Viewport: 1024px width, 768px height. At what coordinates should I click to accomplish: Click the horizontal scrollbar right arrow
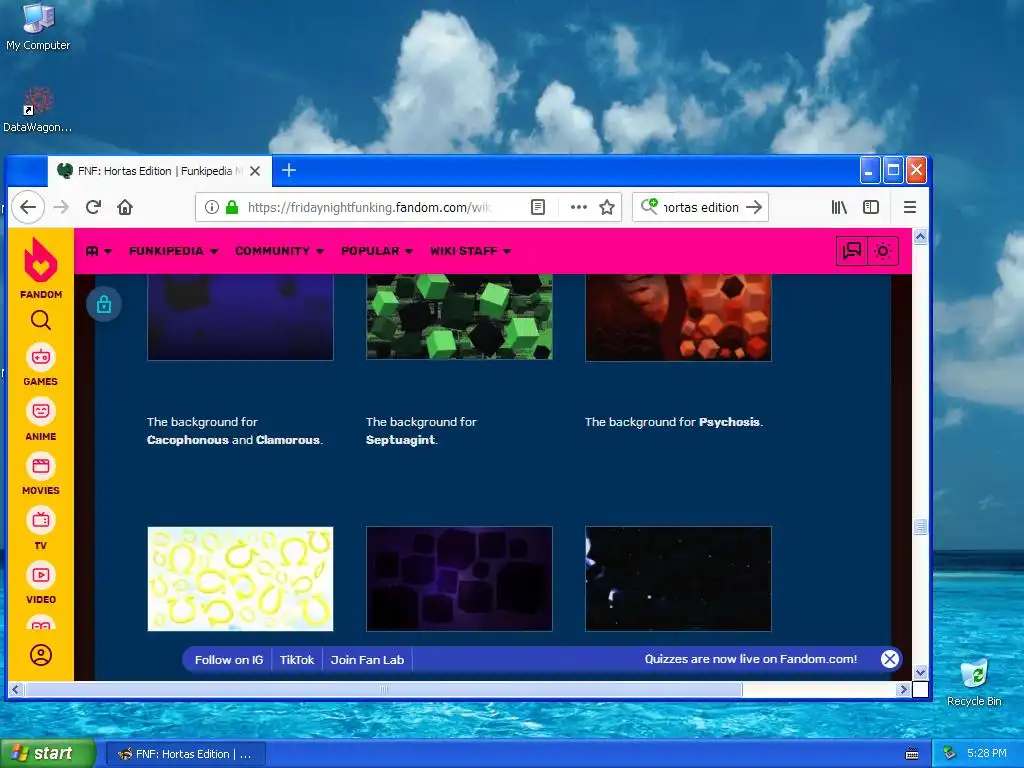[903, 689]
